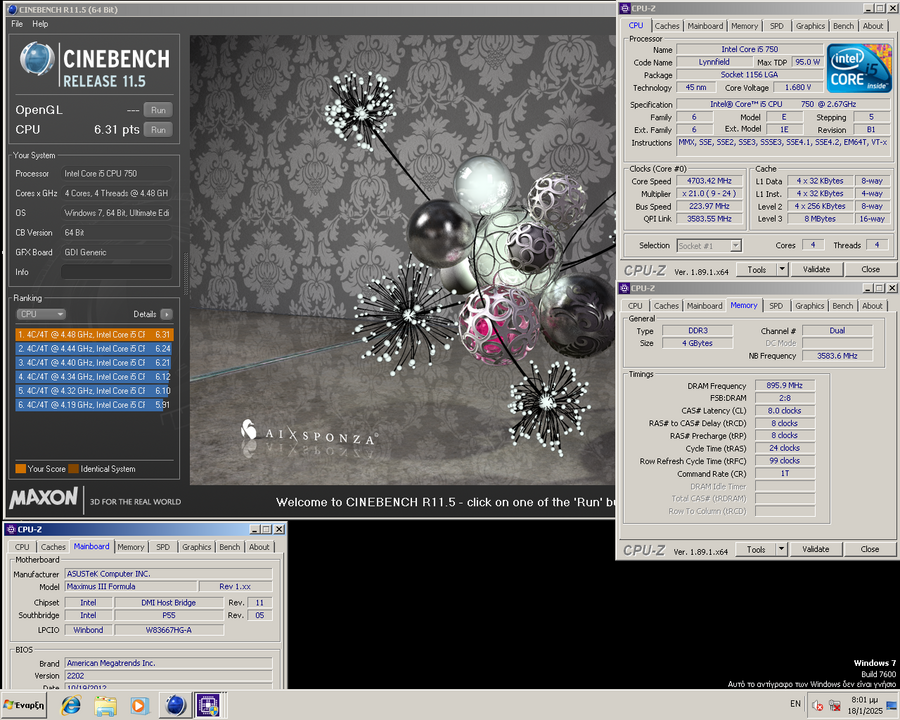Run the OpenGL benchmark
The height and width of the screenshot is (720, 900).
(x=158, y=110)
